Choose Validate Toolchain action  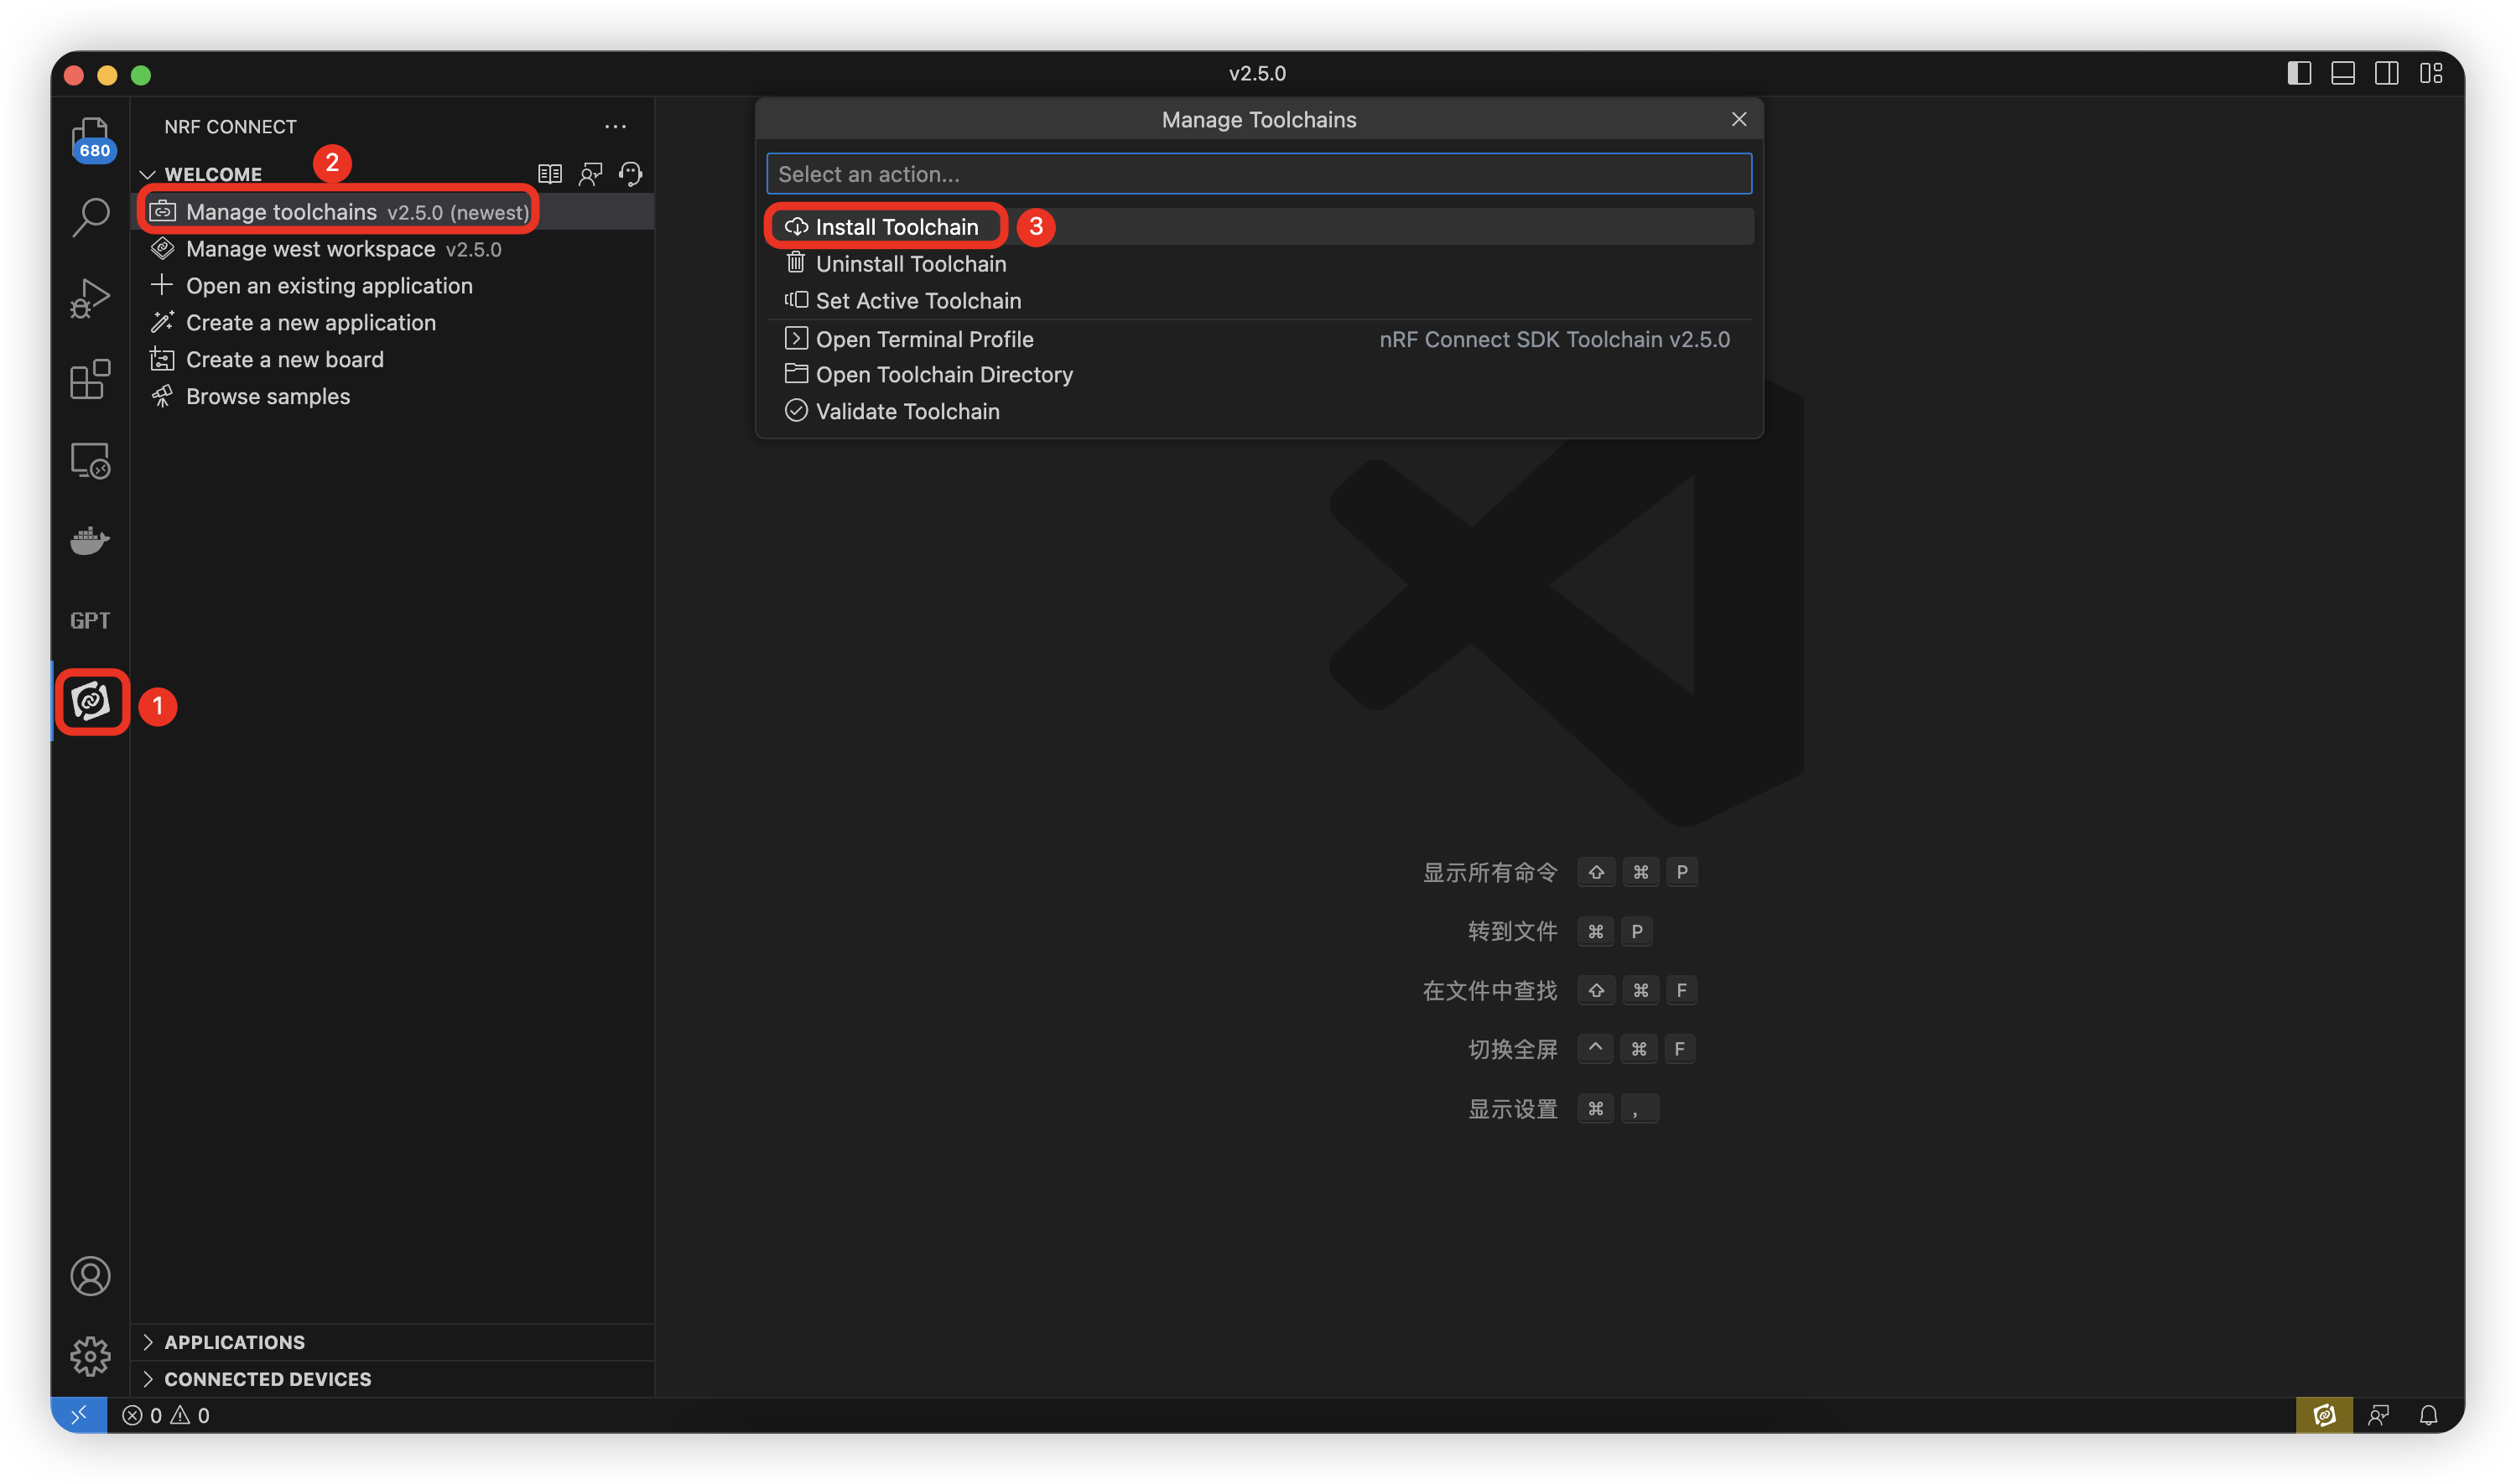(1259, 412)
